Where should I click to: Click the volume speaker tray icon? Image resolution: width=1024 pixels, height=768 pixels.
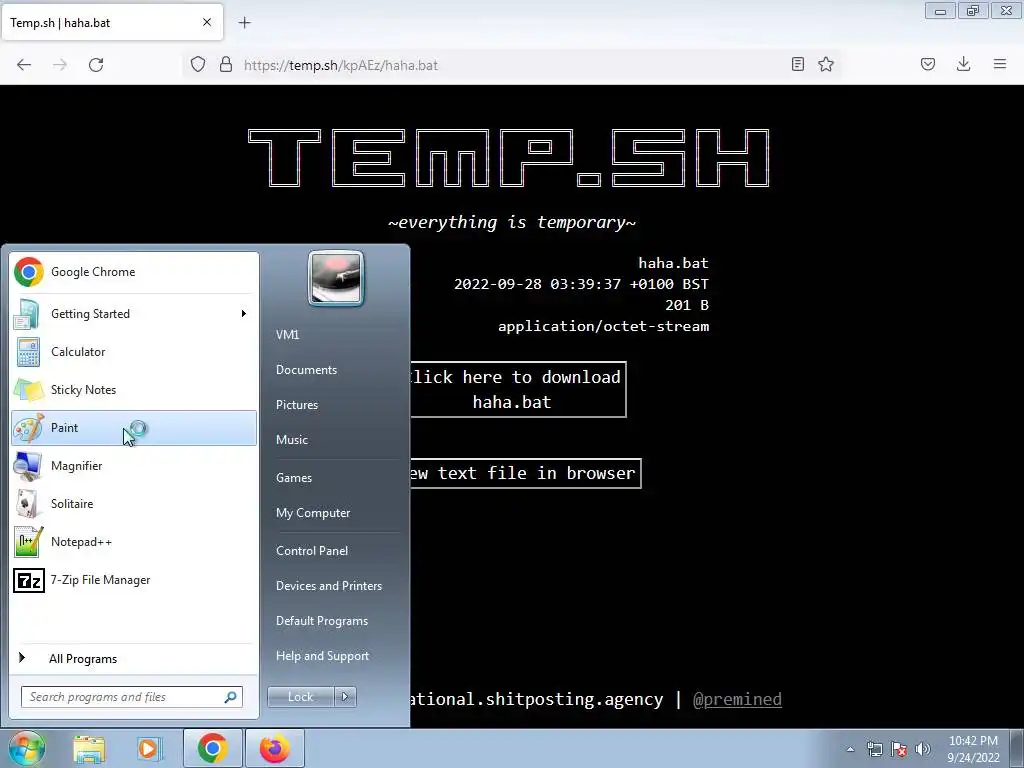[923, 749]
